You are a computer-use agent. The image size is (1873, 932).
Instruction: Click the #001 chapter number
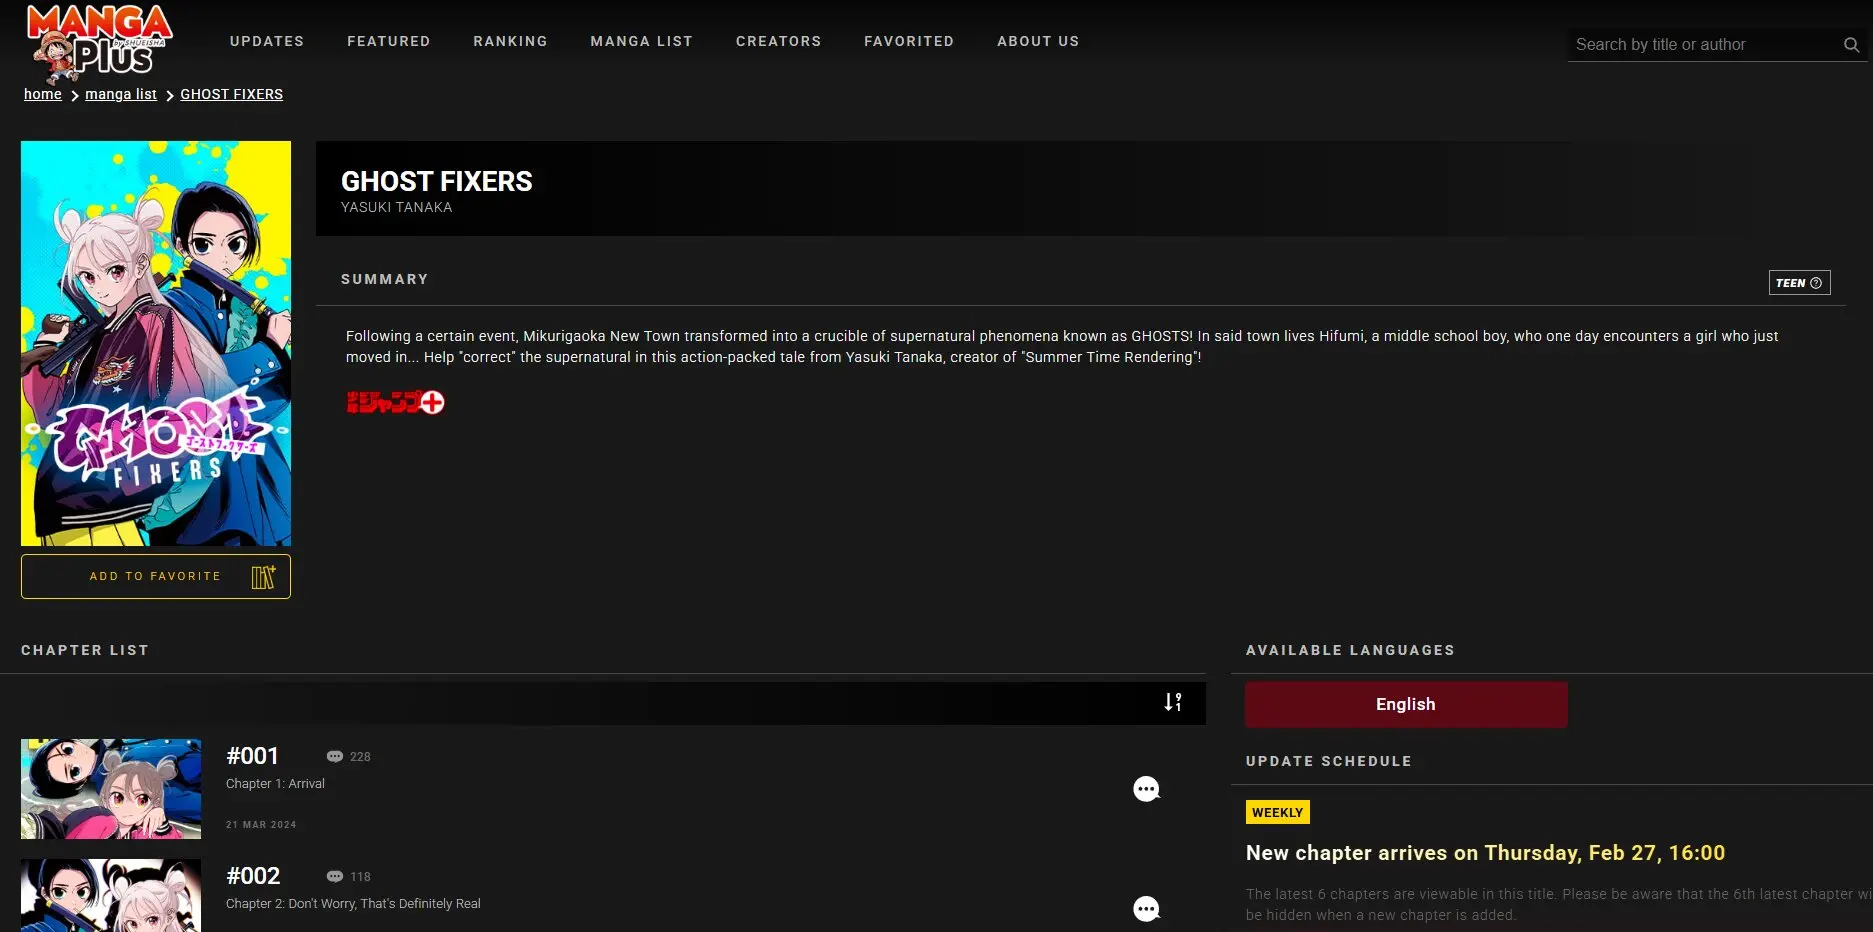pyautogui.click(x=252, y=756)
